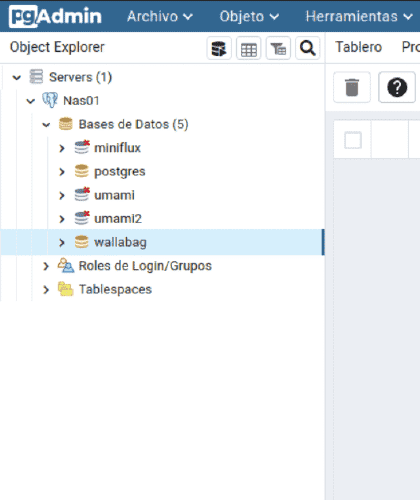This screenshot has height=500, width=420.
Task: Select the miniflux database name
Action: 117,148
